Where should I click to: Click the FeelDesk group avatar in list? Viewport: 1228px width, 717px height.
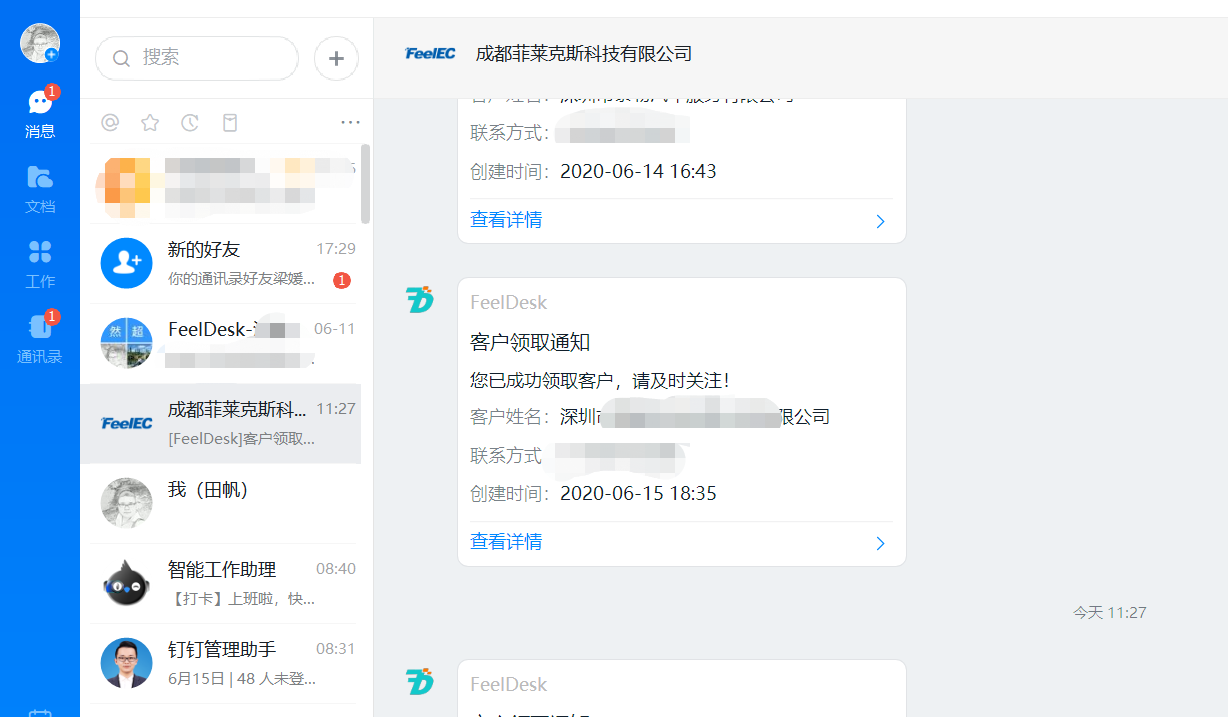point(127,343)
